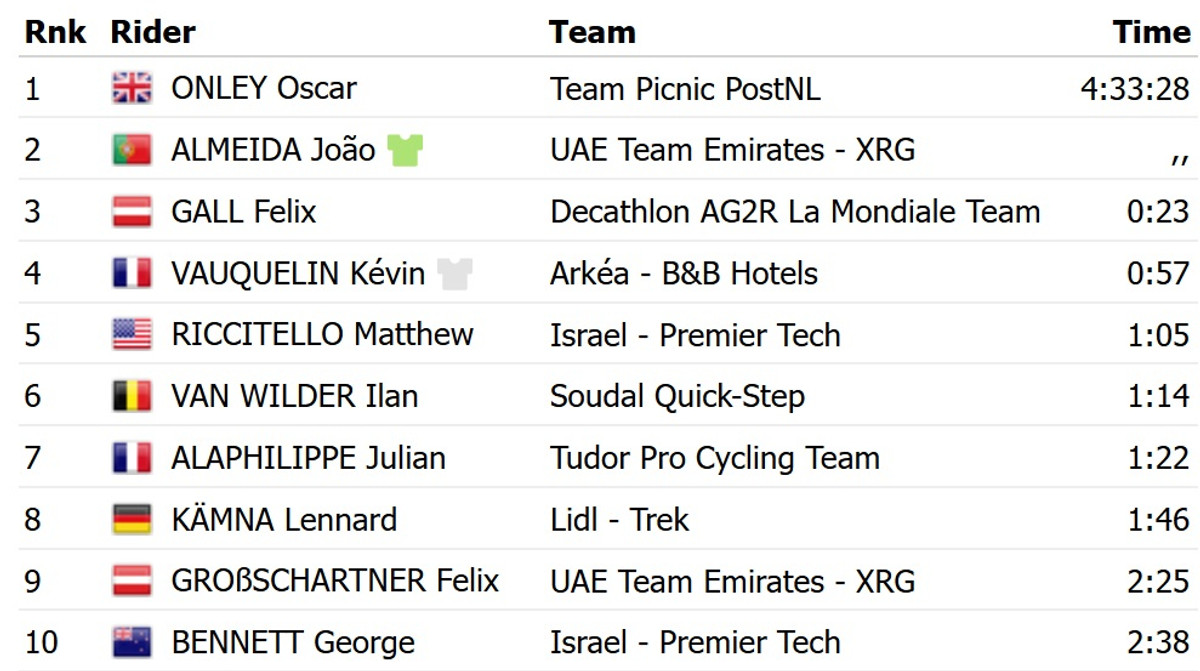Image resolution: width=1200 pixels, height=671 pixels.
Task: Open rider ONLEY Oscar's profile
Action: point(264,88)
